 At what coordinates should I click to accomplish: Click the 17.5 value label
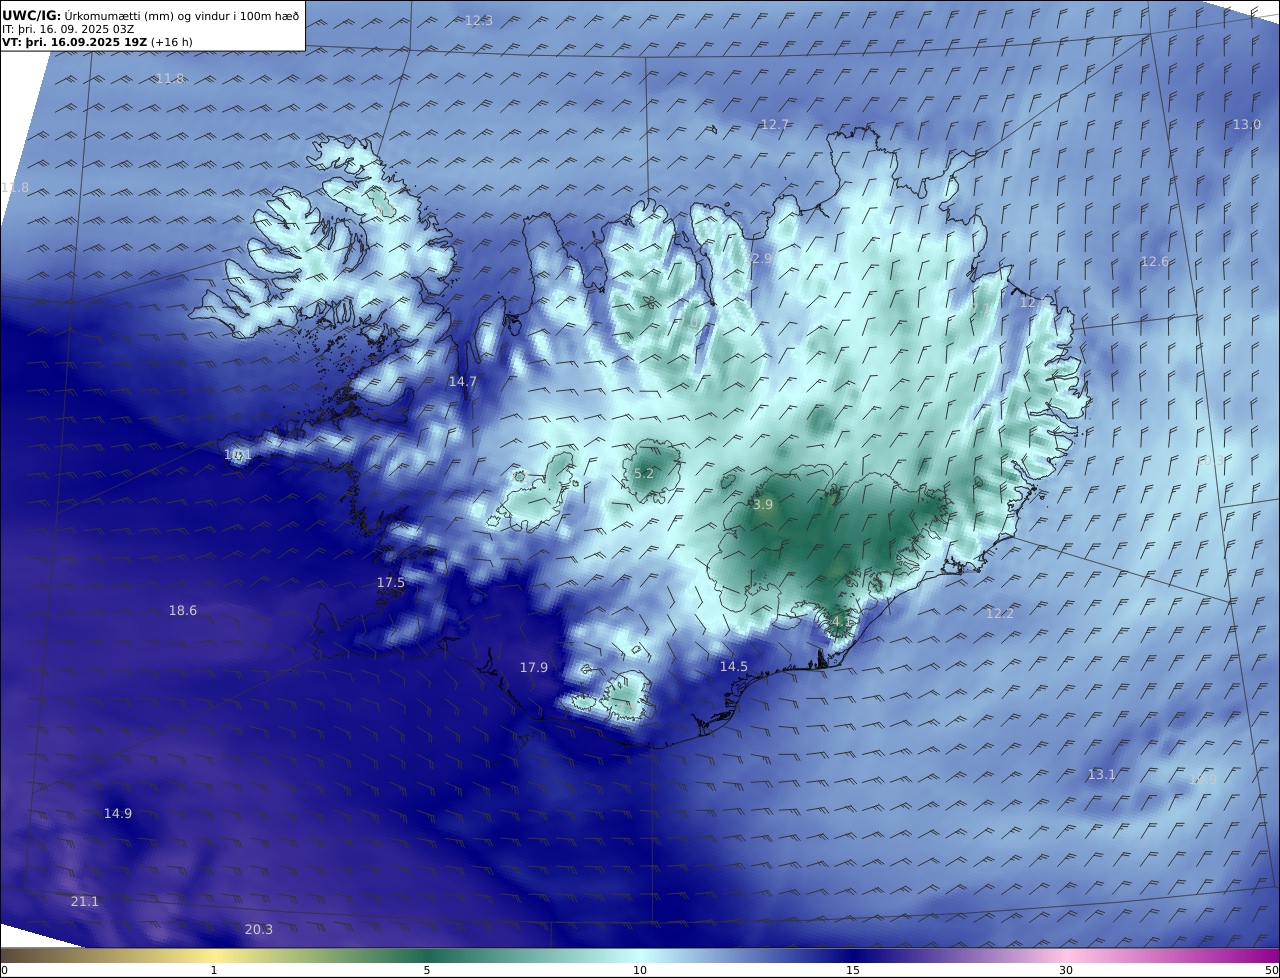tap(390, 583)
